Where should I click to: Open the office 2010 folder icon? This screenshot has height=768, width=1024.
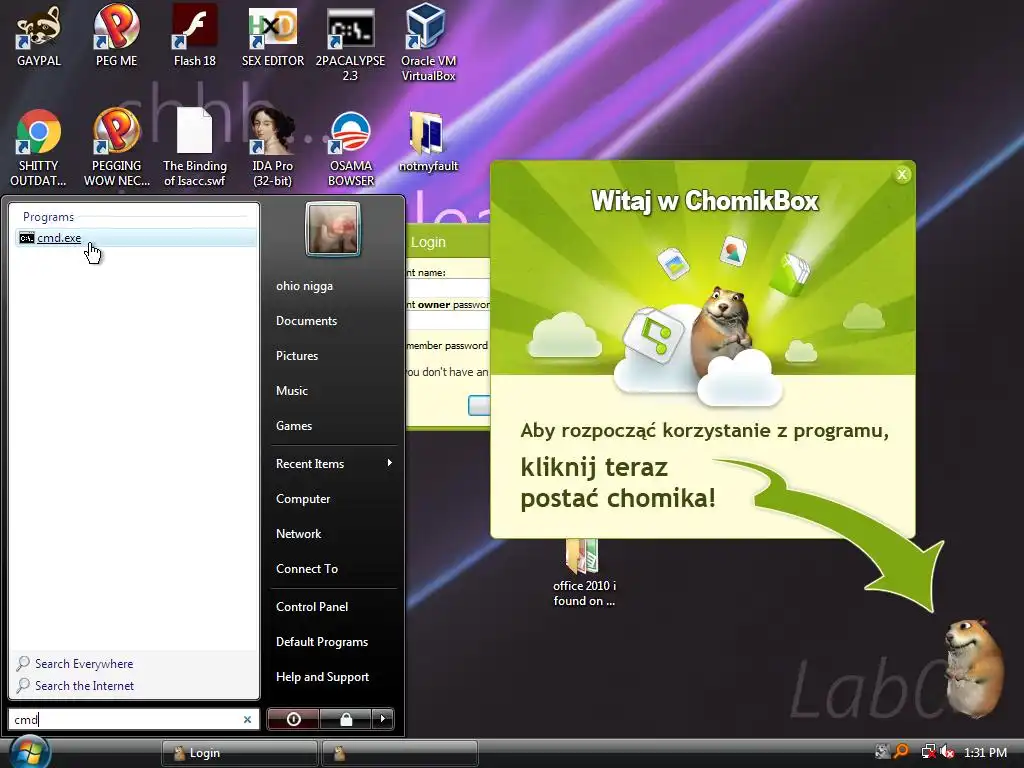(584, 573)
